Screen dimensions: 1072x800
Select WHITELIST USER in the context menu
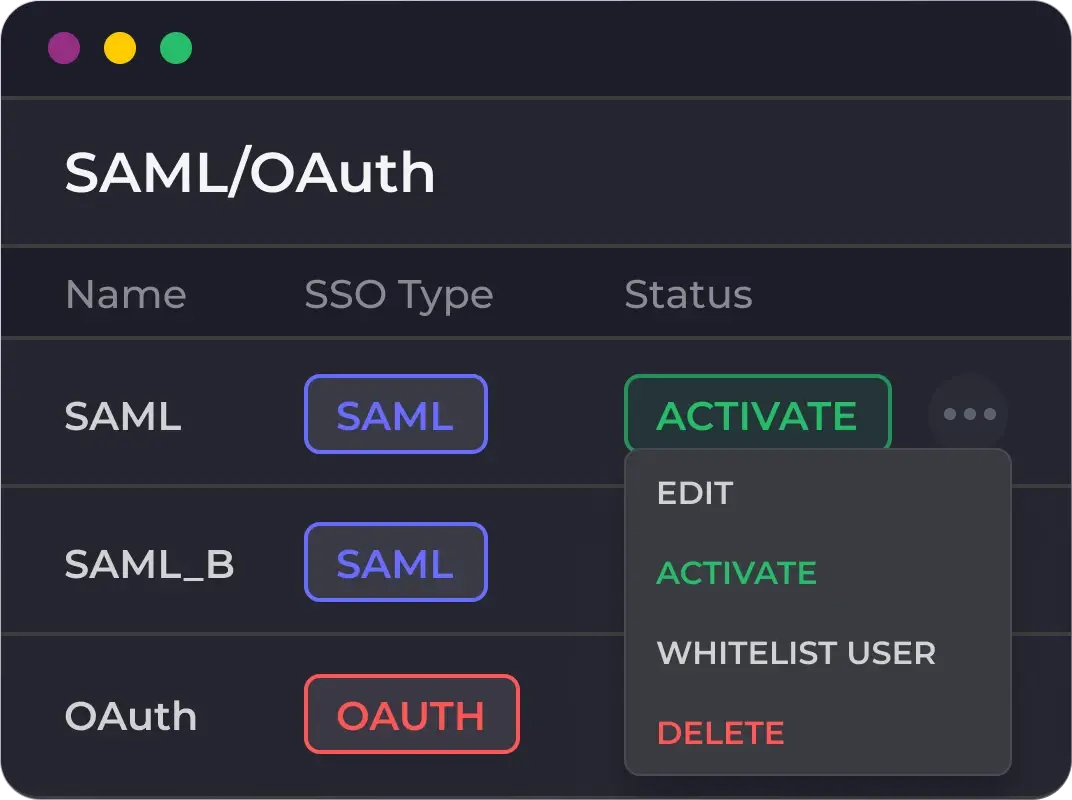[x=795, y=653]
